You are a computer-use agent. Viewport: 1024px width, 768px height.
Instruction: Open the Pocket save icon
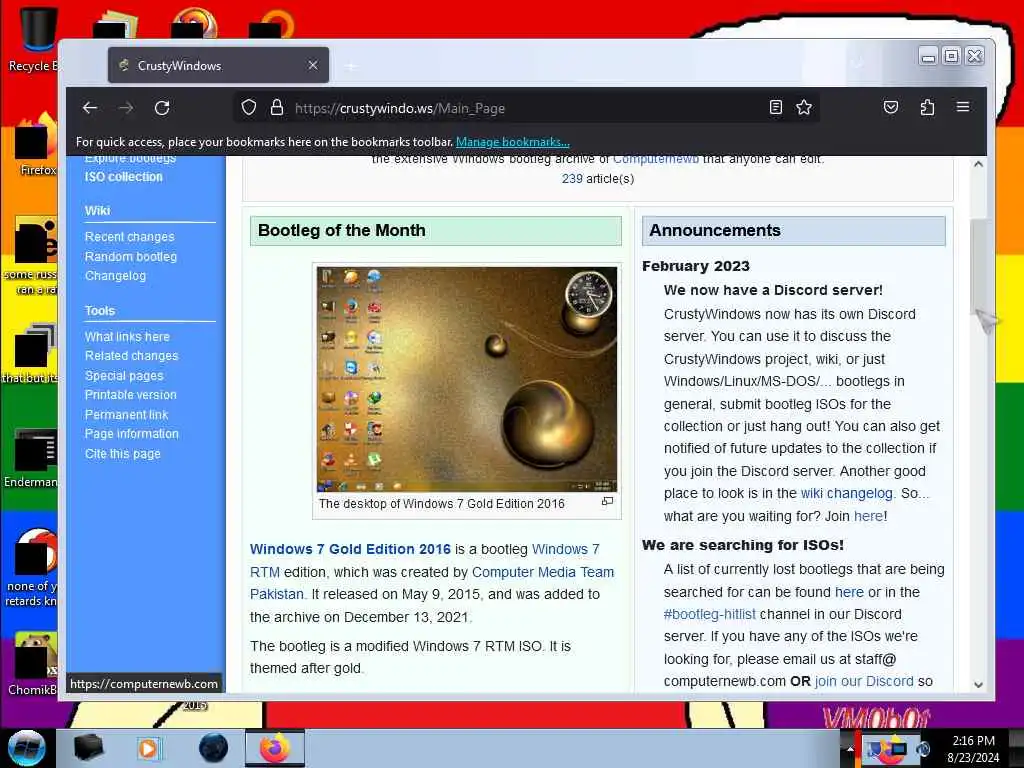[x=891, y=107]
